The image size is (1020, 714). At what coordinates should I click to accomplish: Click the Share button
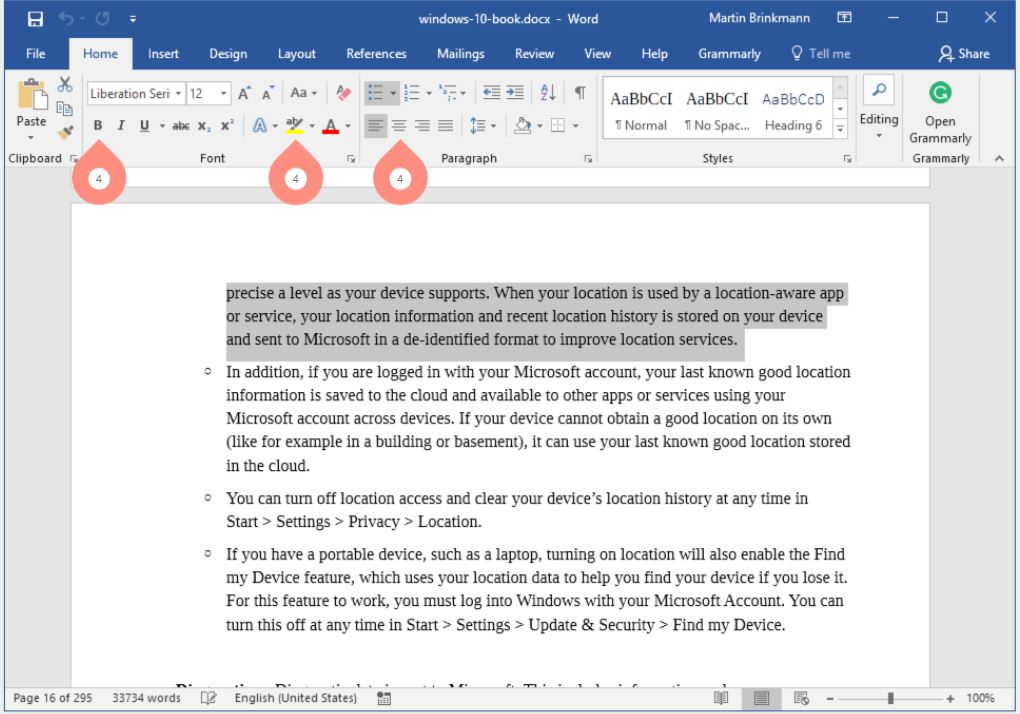[963, 54]
